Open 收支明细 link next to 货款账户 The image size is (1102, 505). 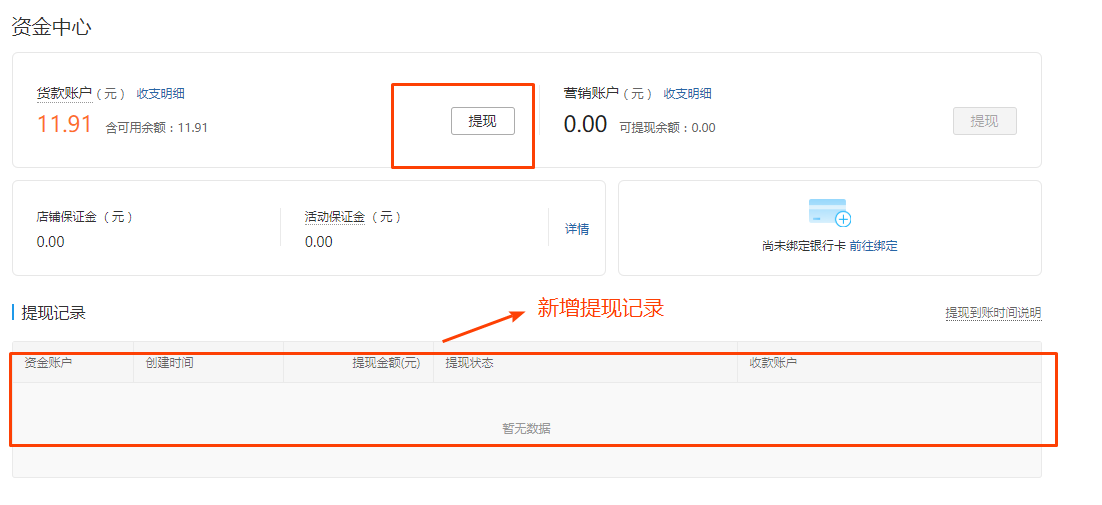coord(161,94)
